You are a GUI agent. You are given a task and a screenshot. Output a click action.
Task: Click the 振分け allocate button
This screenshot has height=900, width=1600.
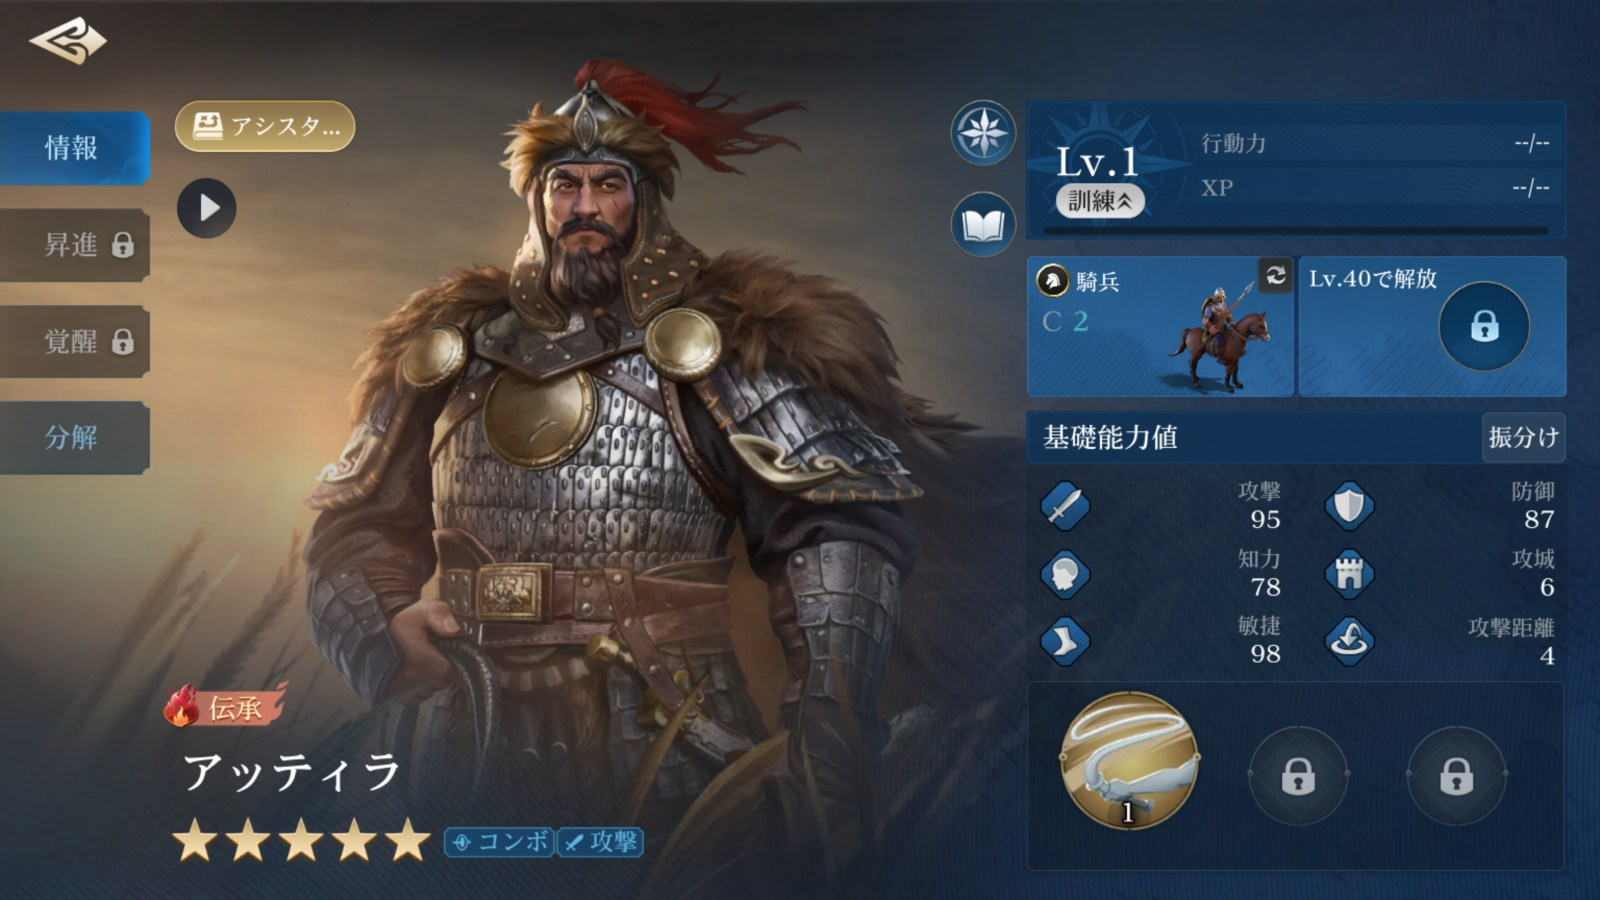click(1523, 437)
